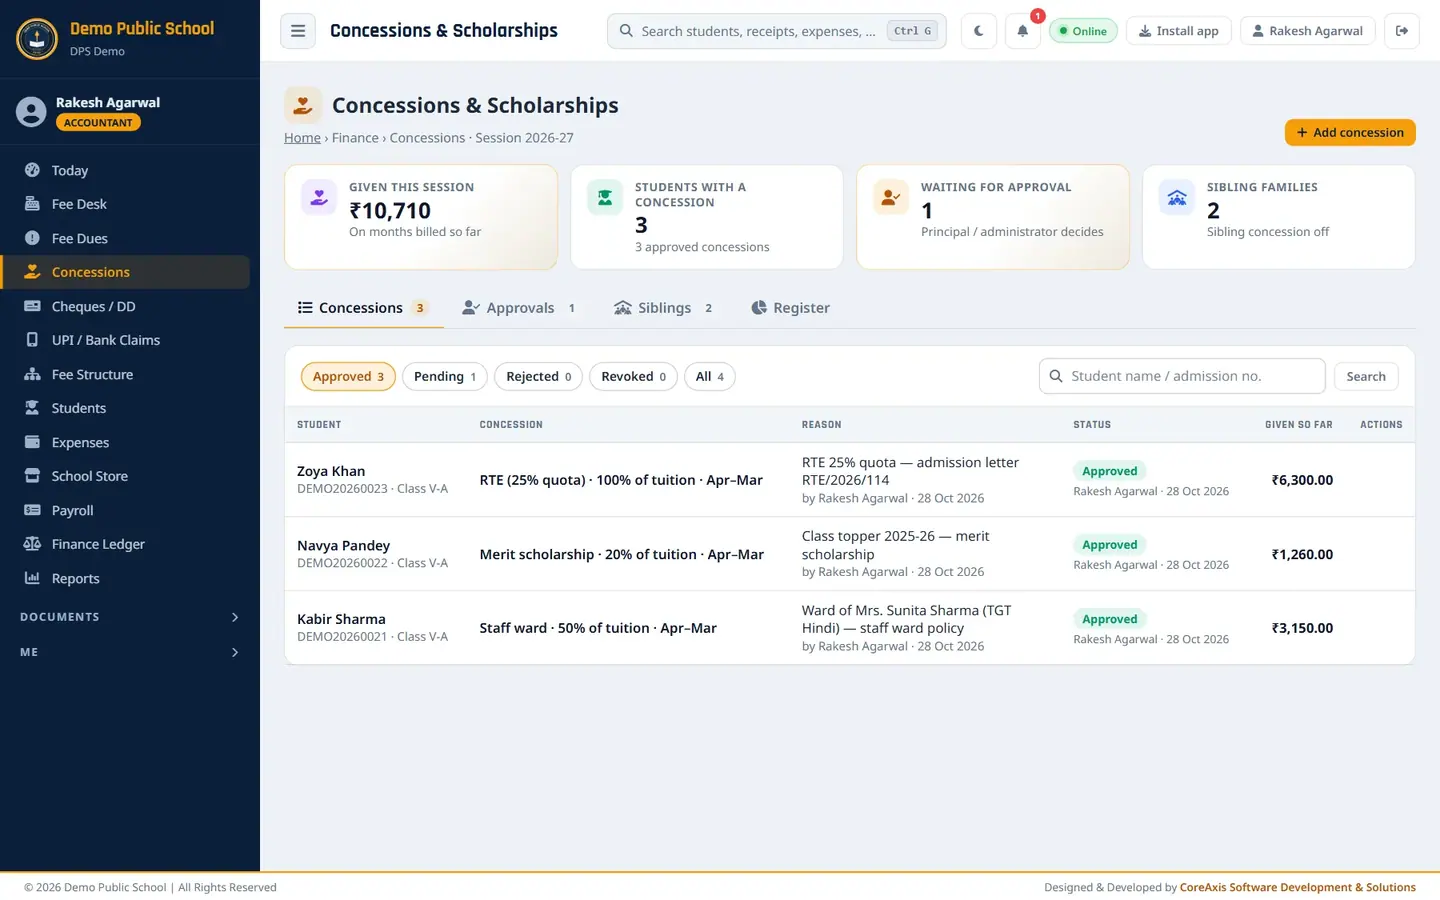Toggle the sidebar hamburger menu

tap(298, 31)
